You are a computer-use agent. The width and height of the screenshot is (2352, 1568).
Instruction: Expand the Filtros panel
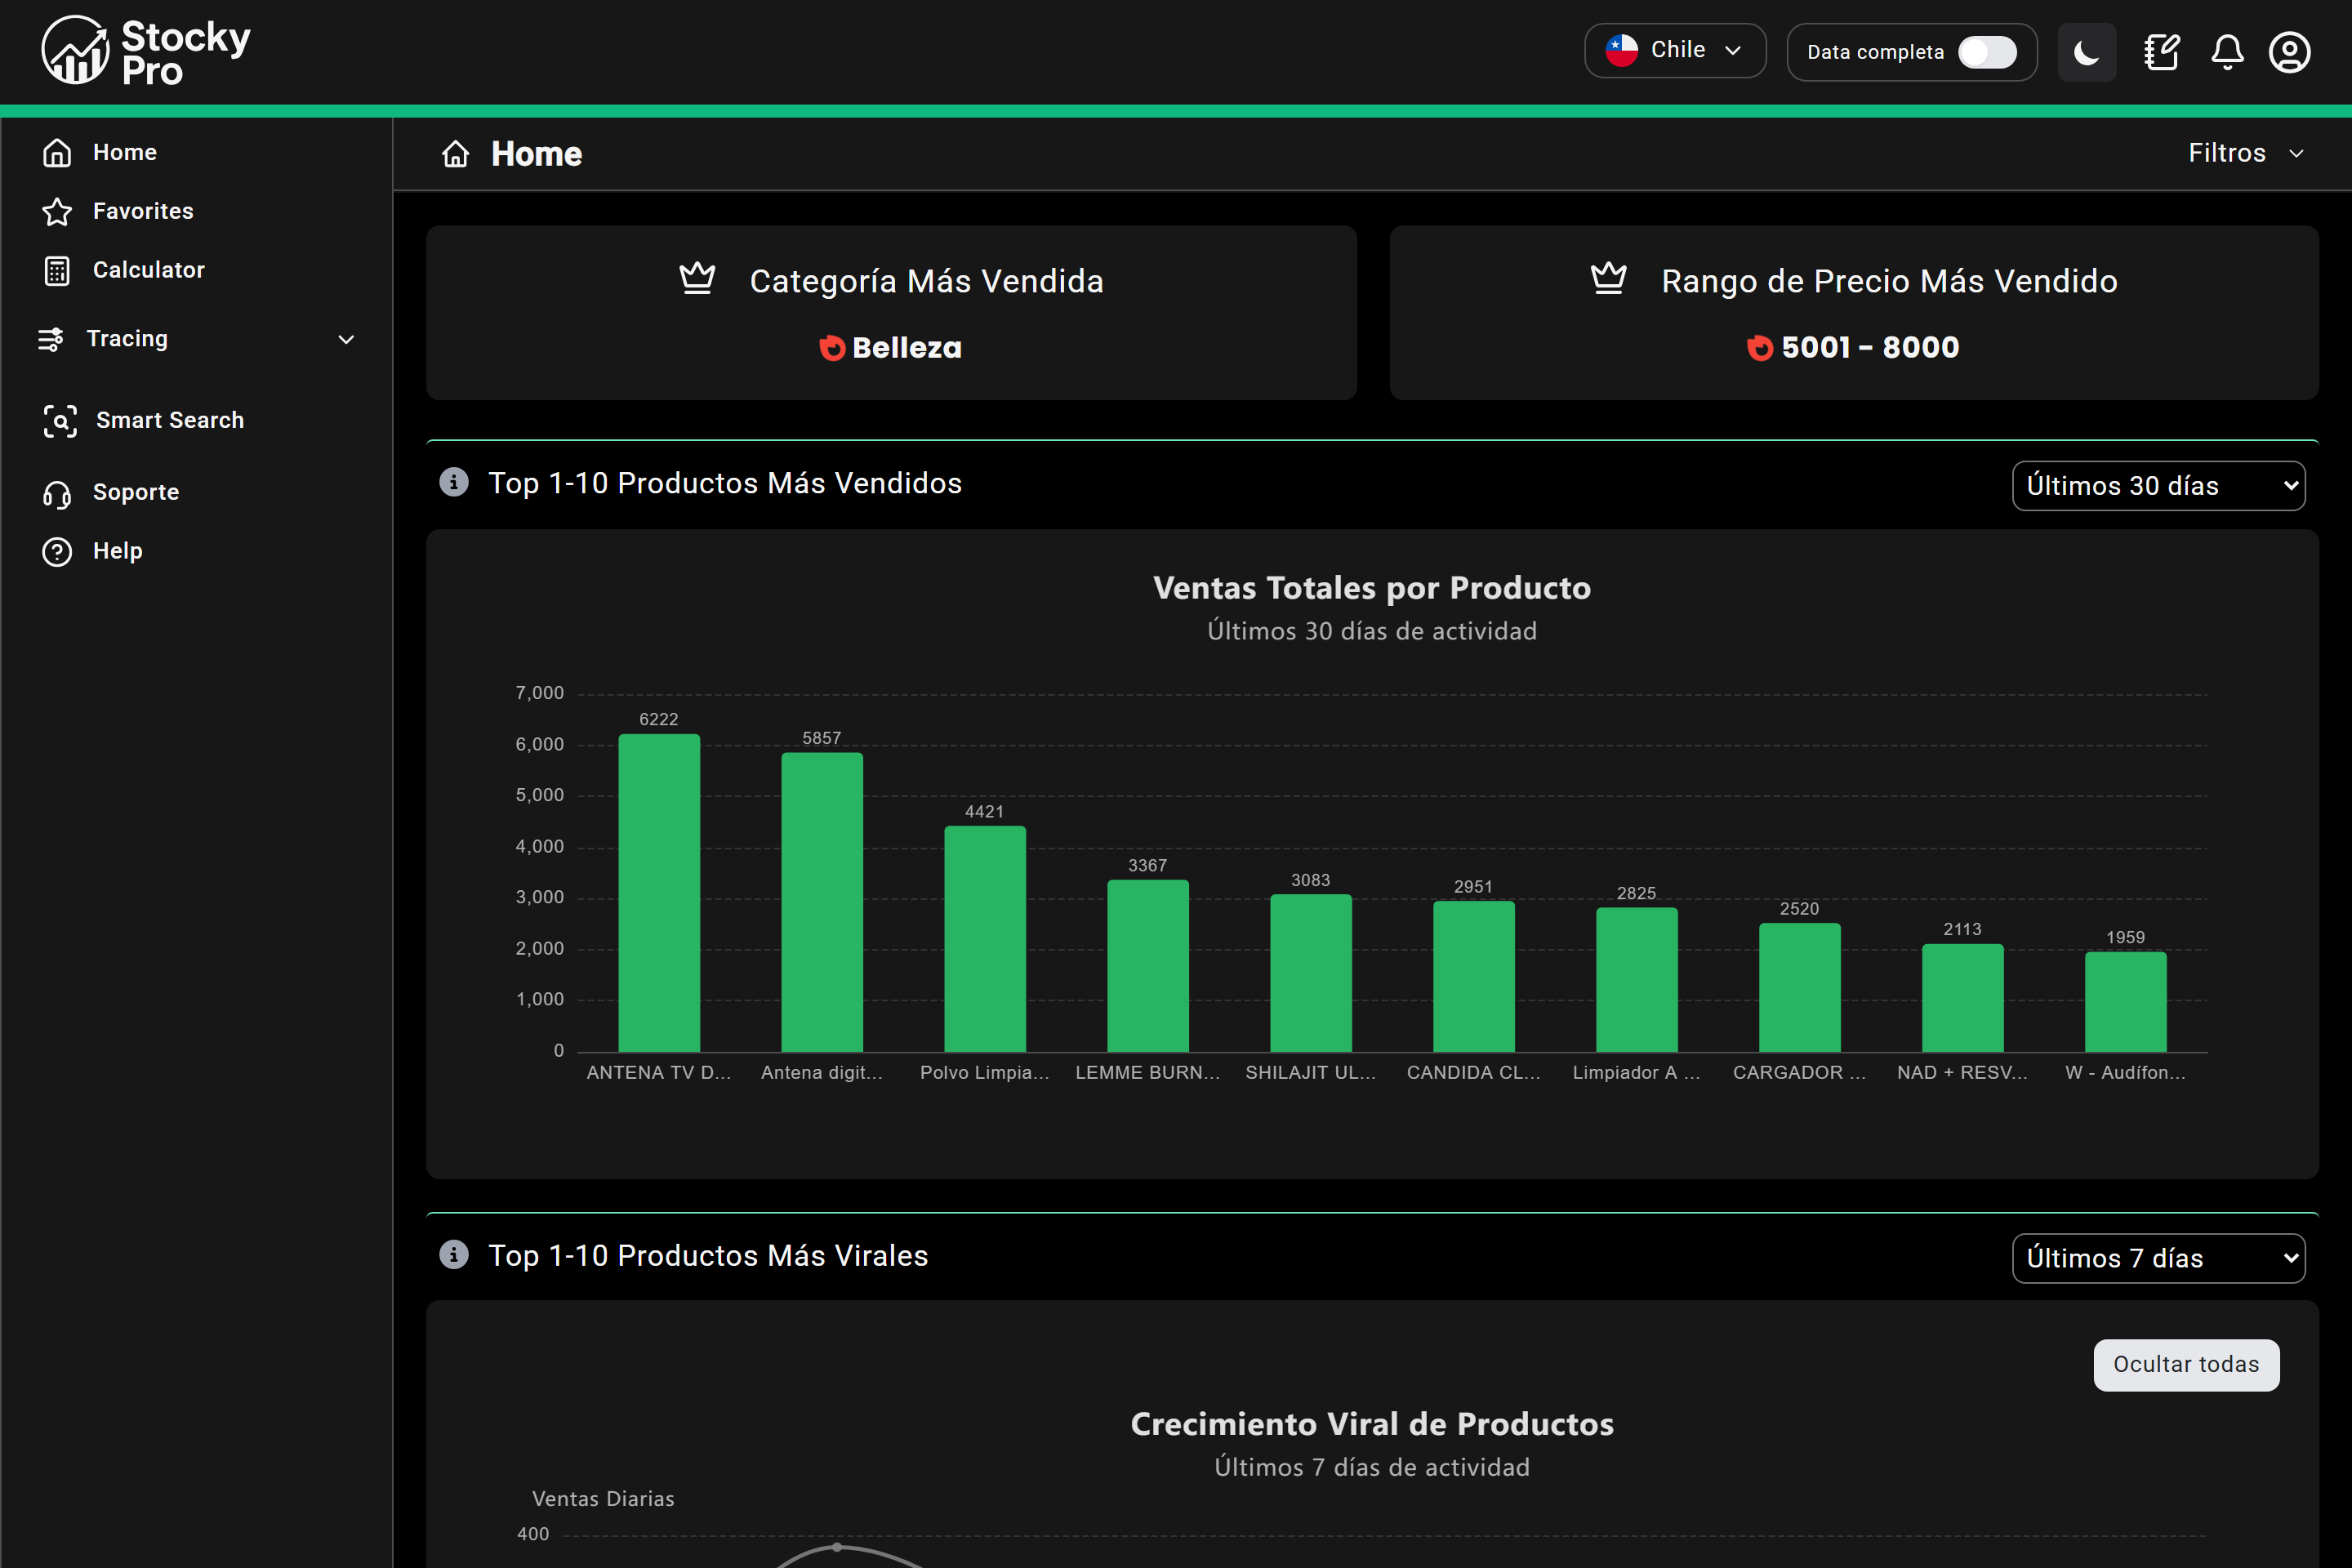coord(2246,153)
